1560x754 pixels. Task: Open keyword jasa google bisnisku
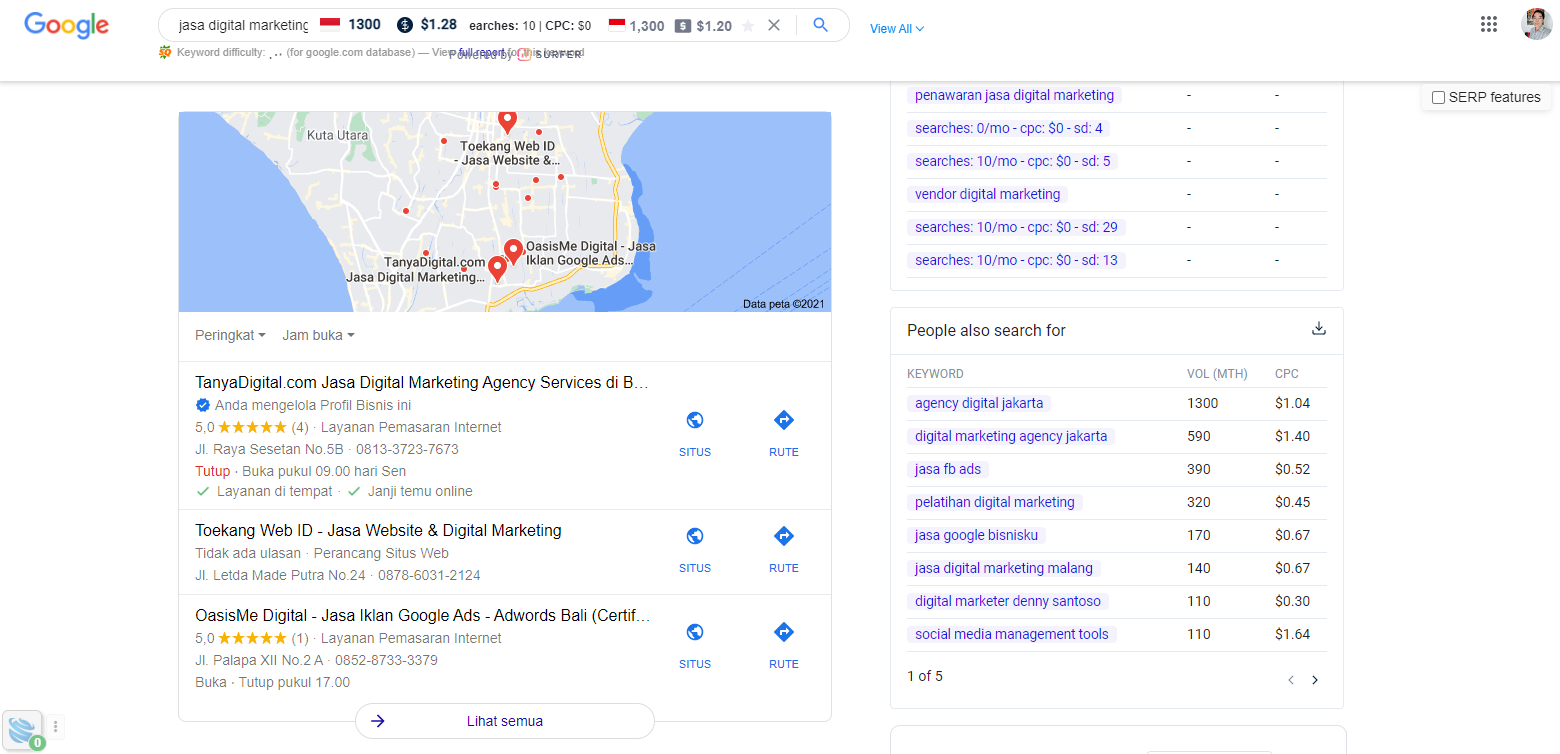tap(977, 535)
